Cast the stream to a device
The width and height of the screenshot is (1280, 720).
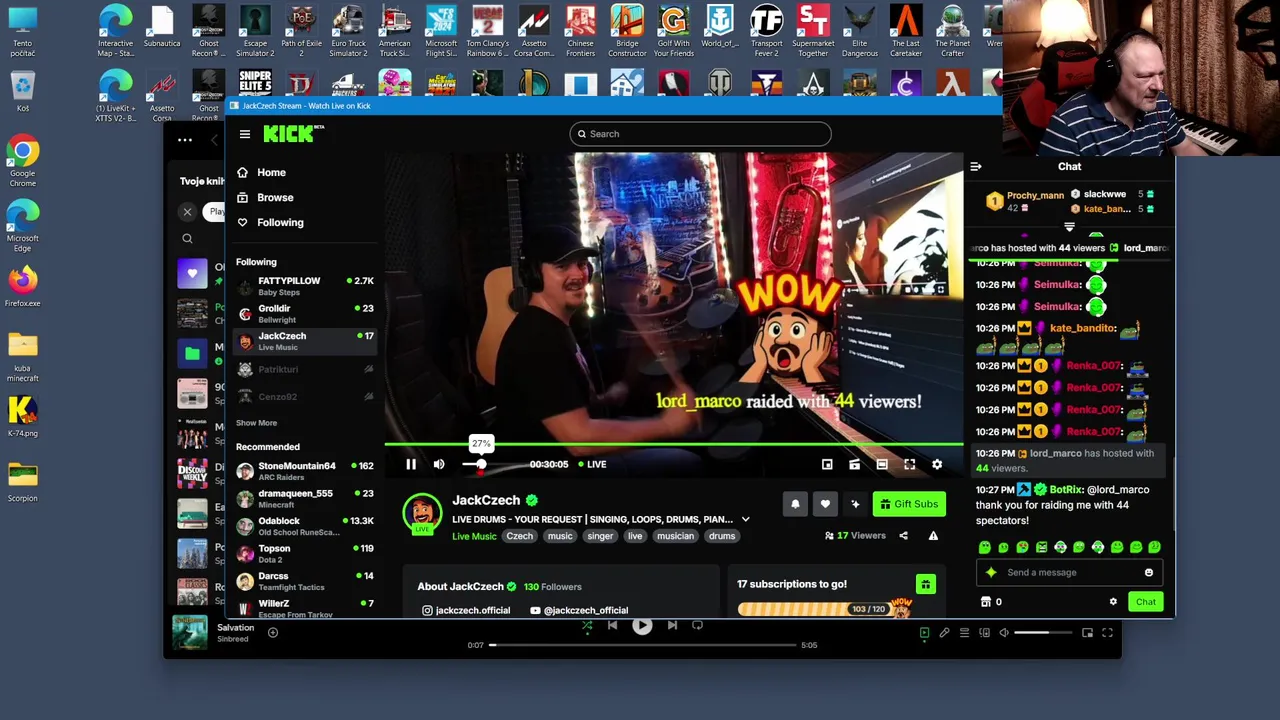tap(854, 464)
